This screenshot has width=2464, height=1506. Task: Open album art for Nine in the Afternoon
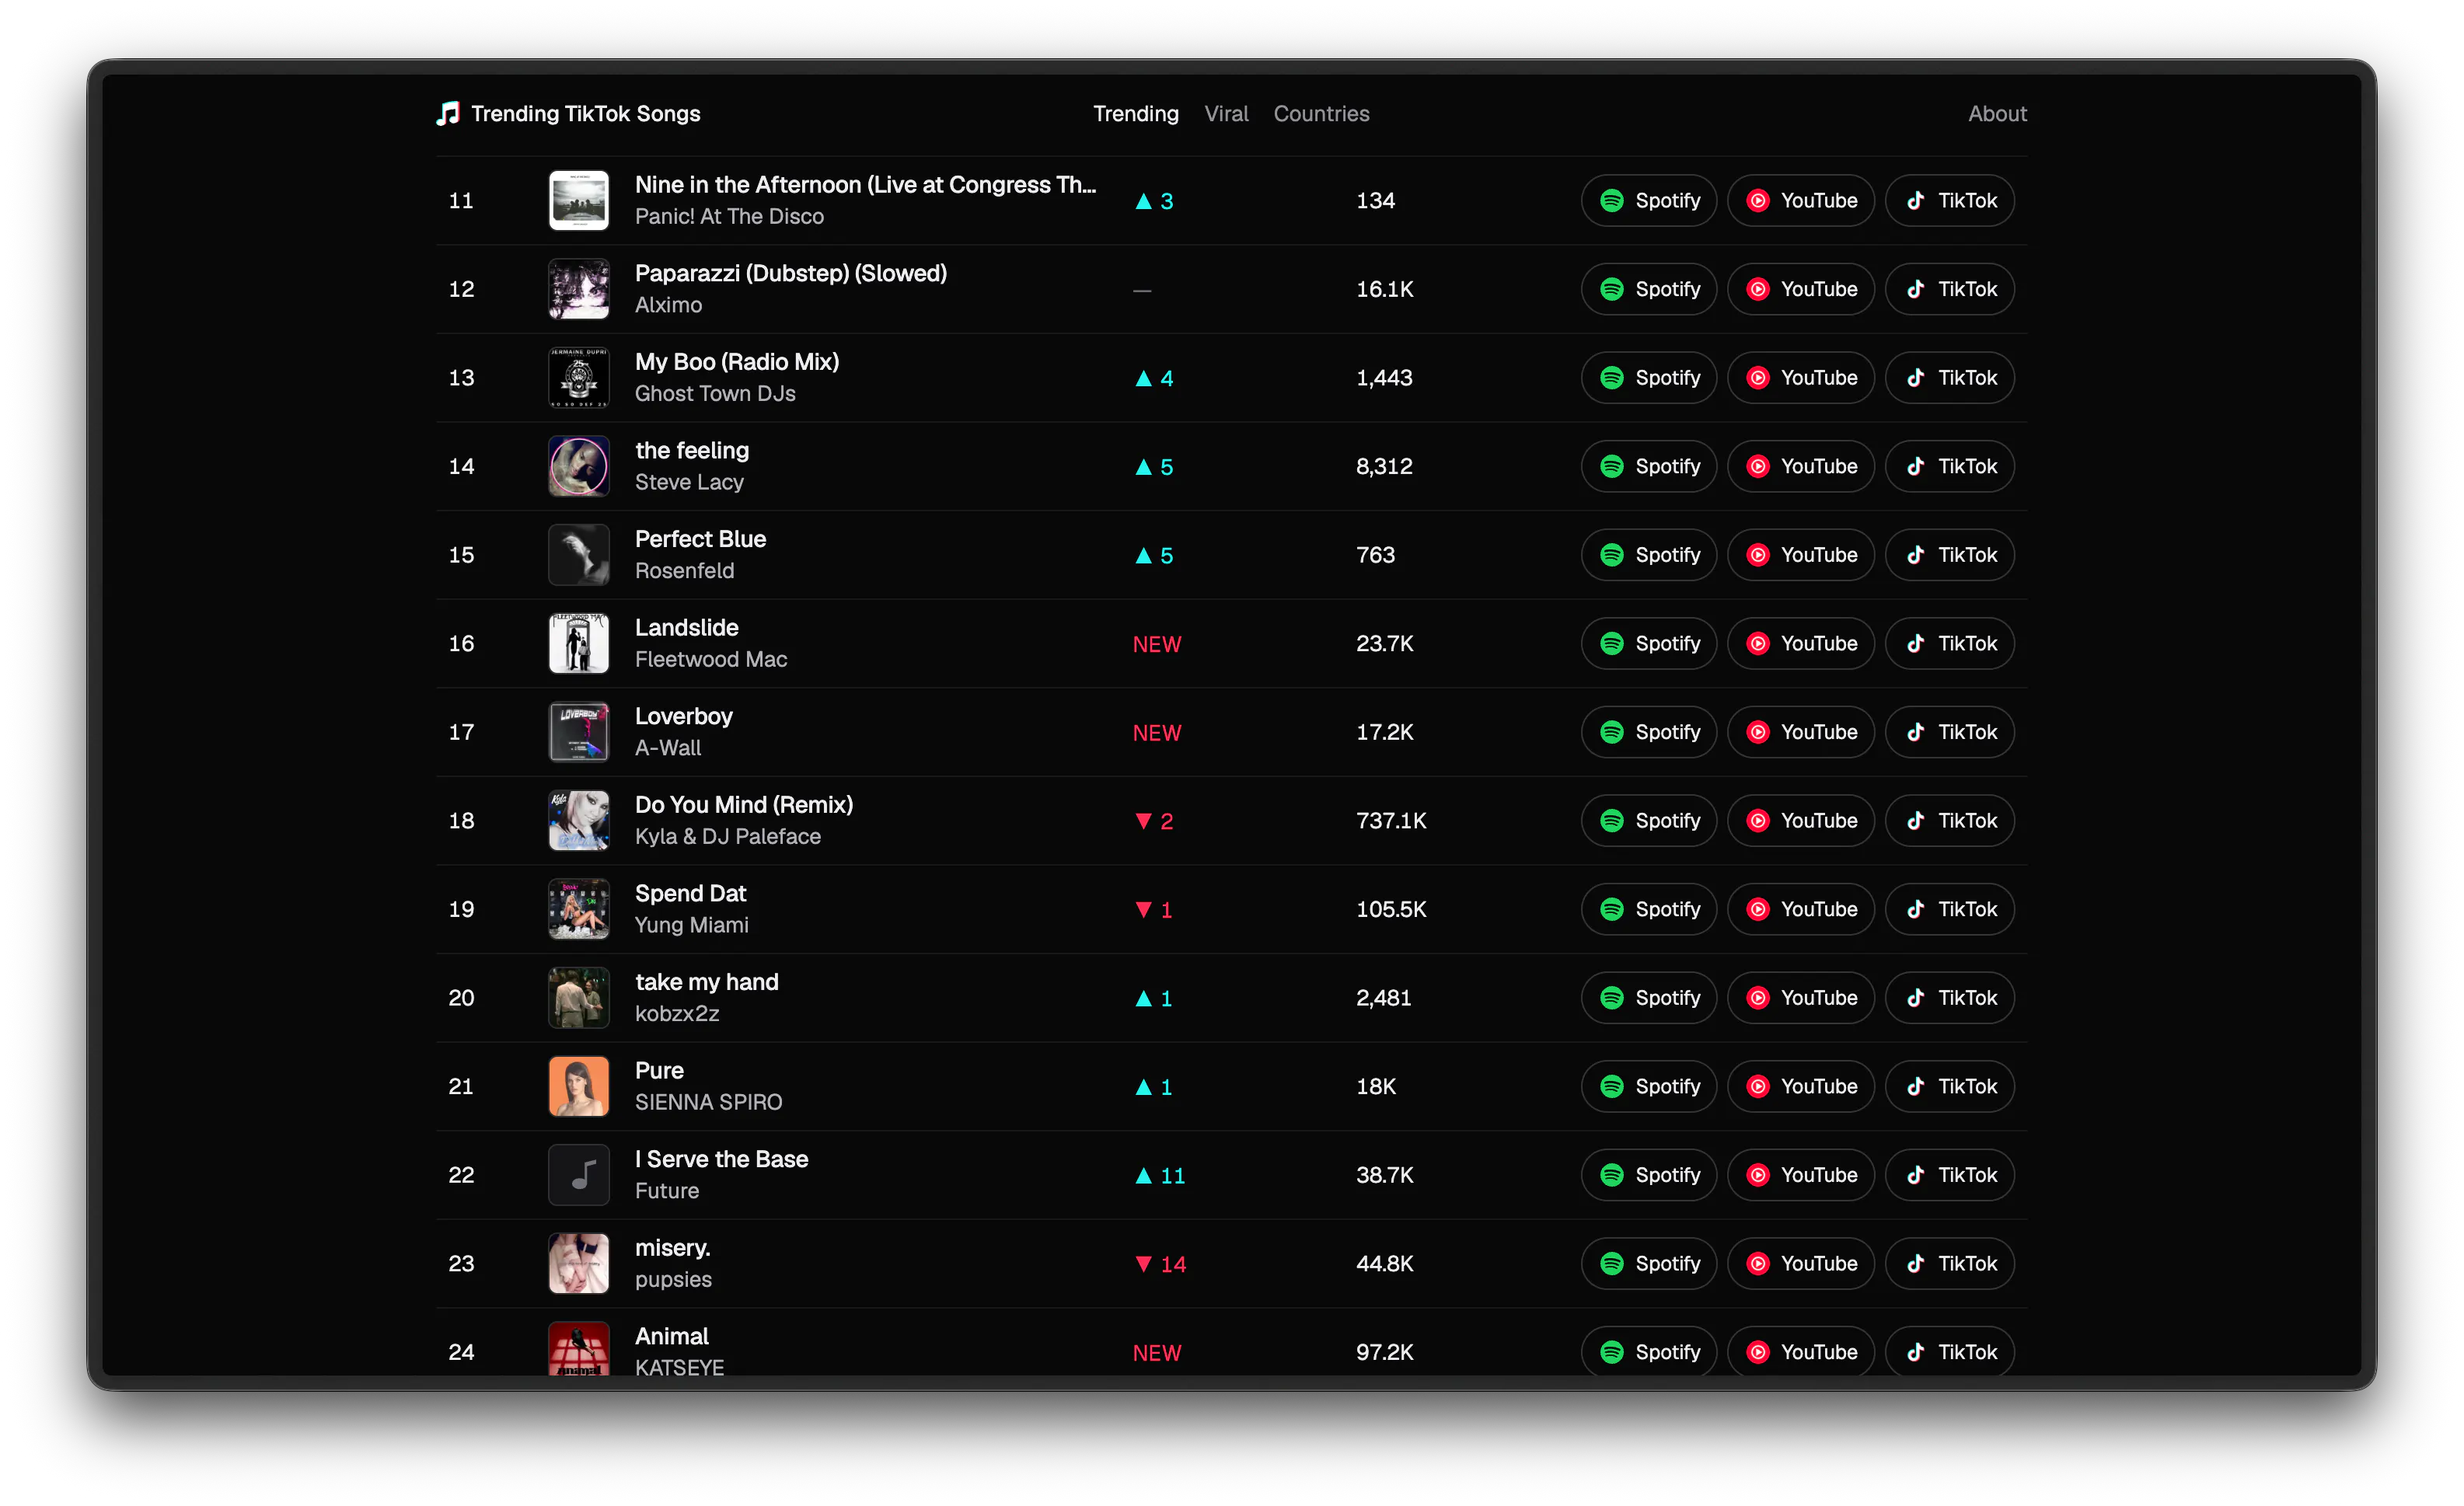[x=579, y=201]
